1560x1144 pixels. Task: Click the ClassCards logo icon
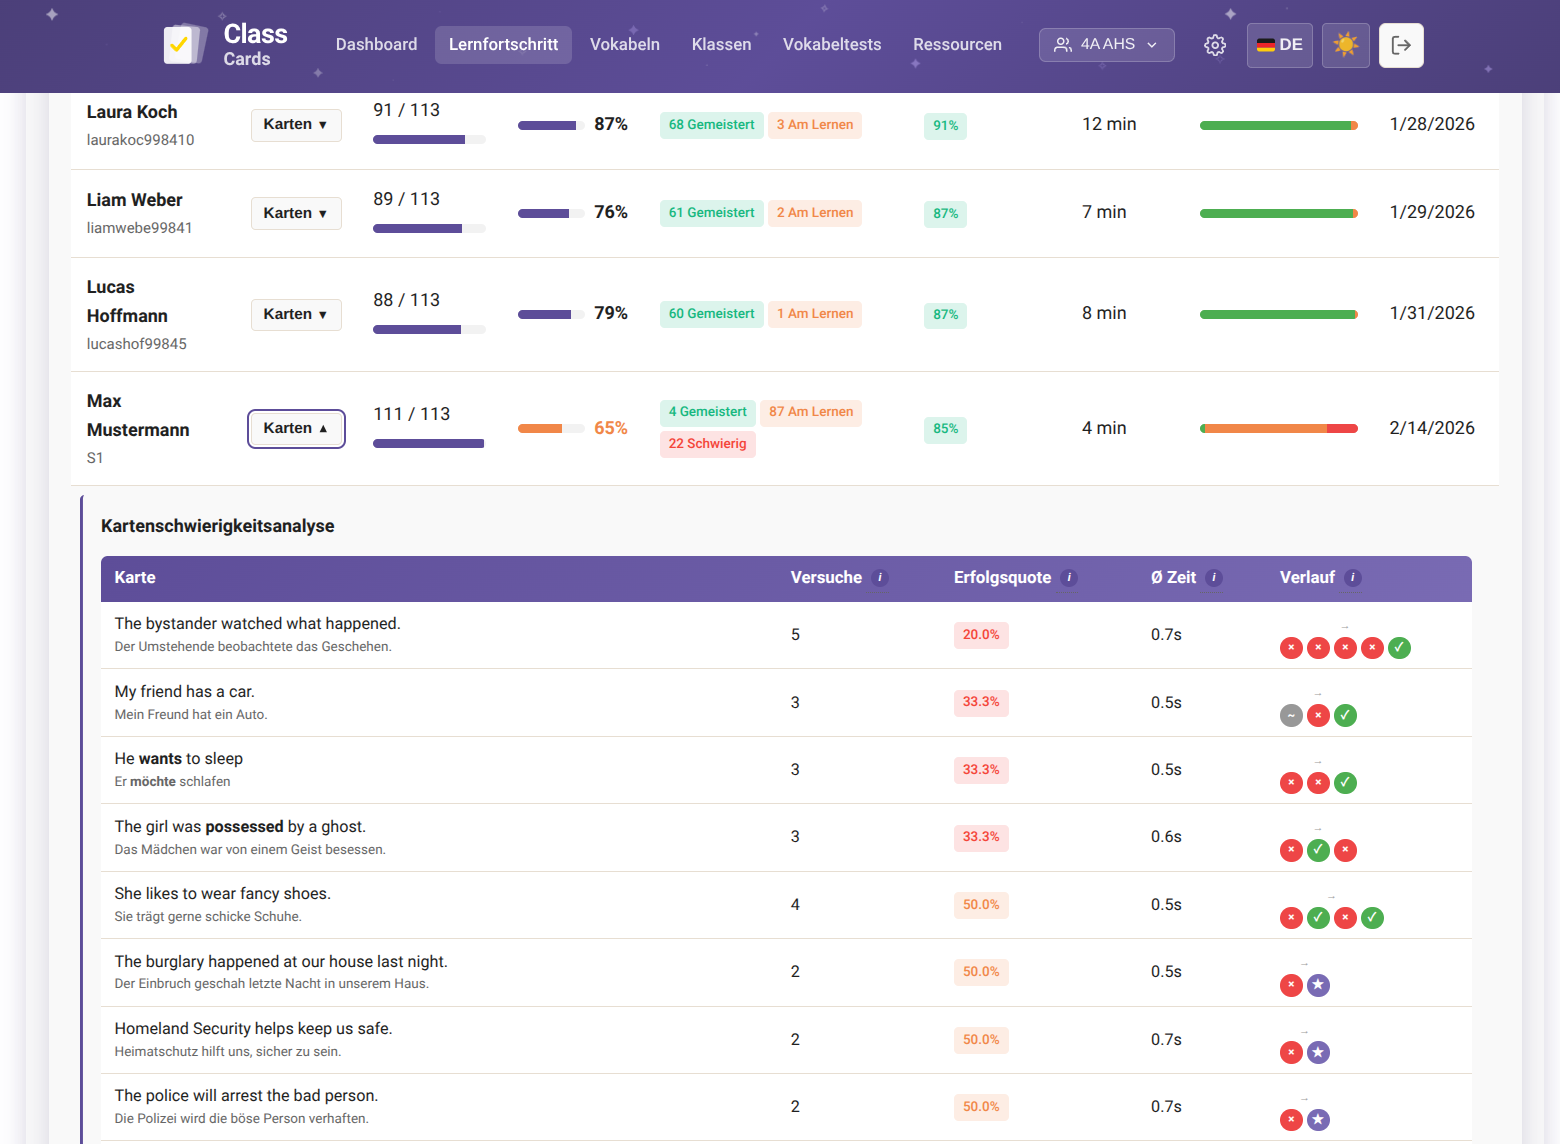point(185,44)
